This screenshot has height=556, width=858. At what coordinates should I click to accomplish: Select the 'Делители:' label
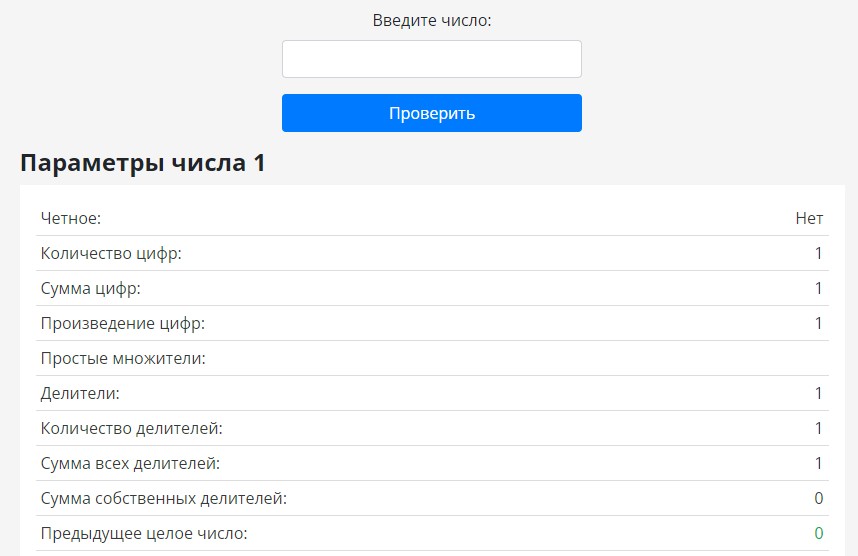[x=80, y=393]
